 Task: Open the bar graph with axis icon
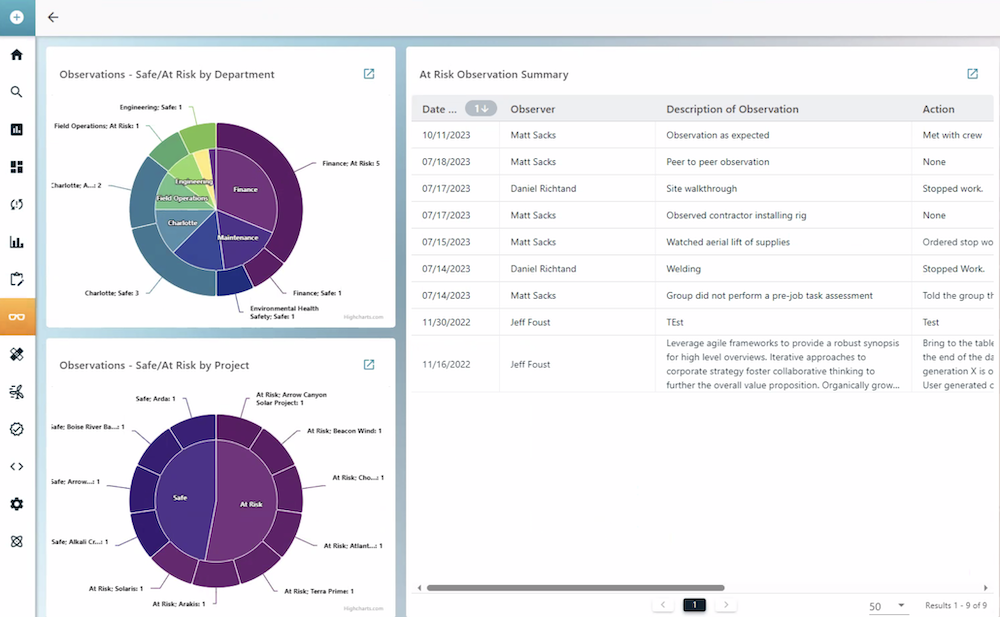click(x=17, y=242)
